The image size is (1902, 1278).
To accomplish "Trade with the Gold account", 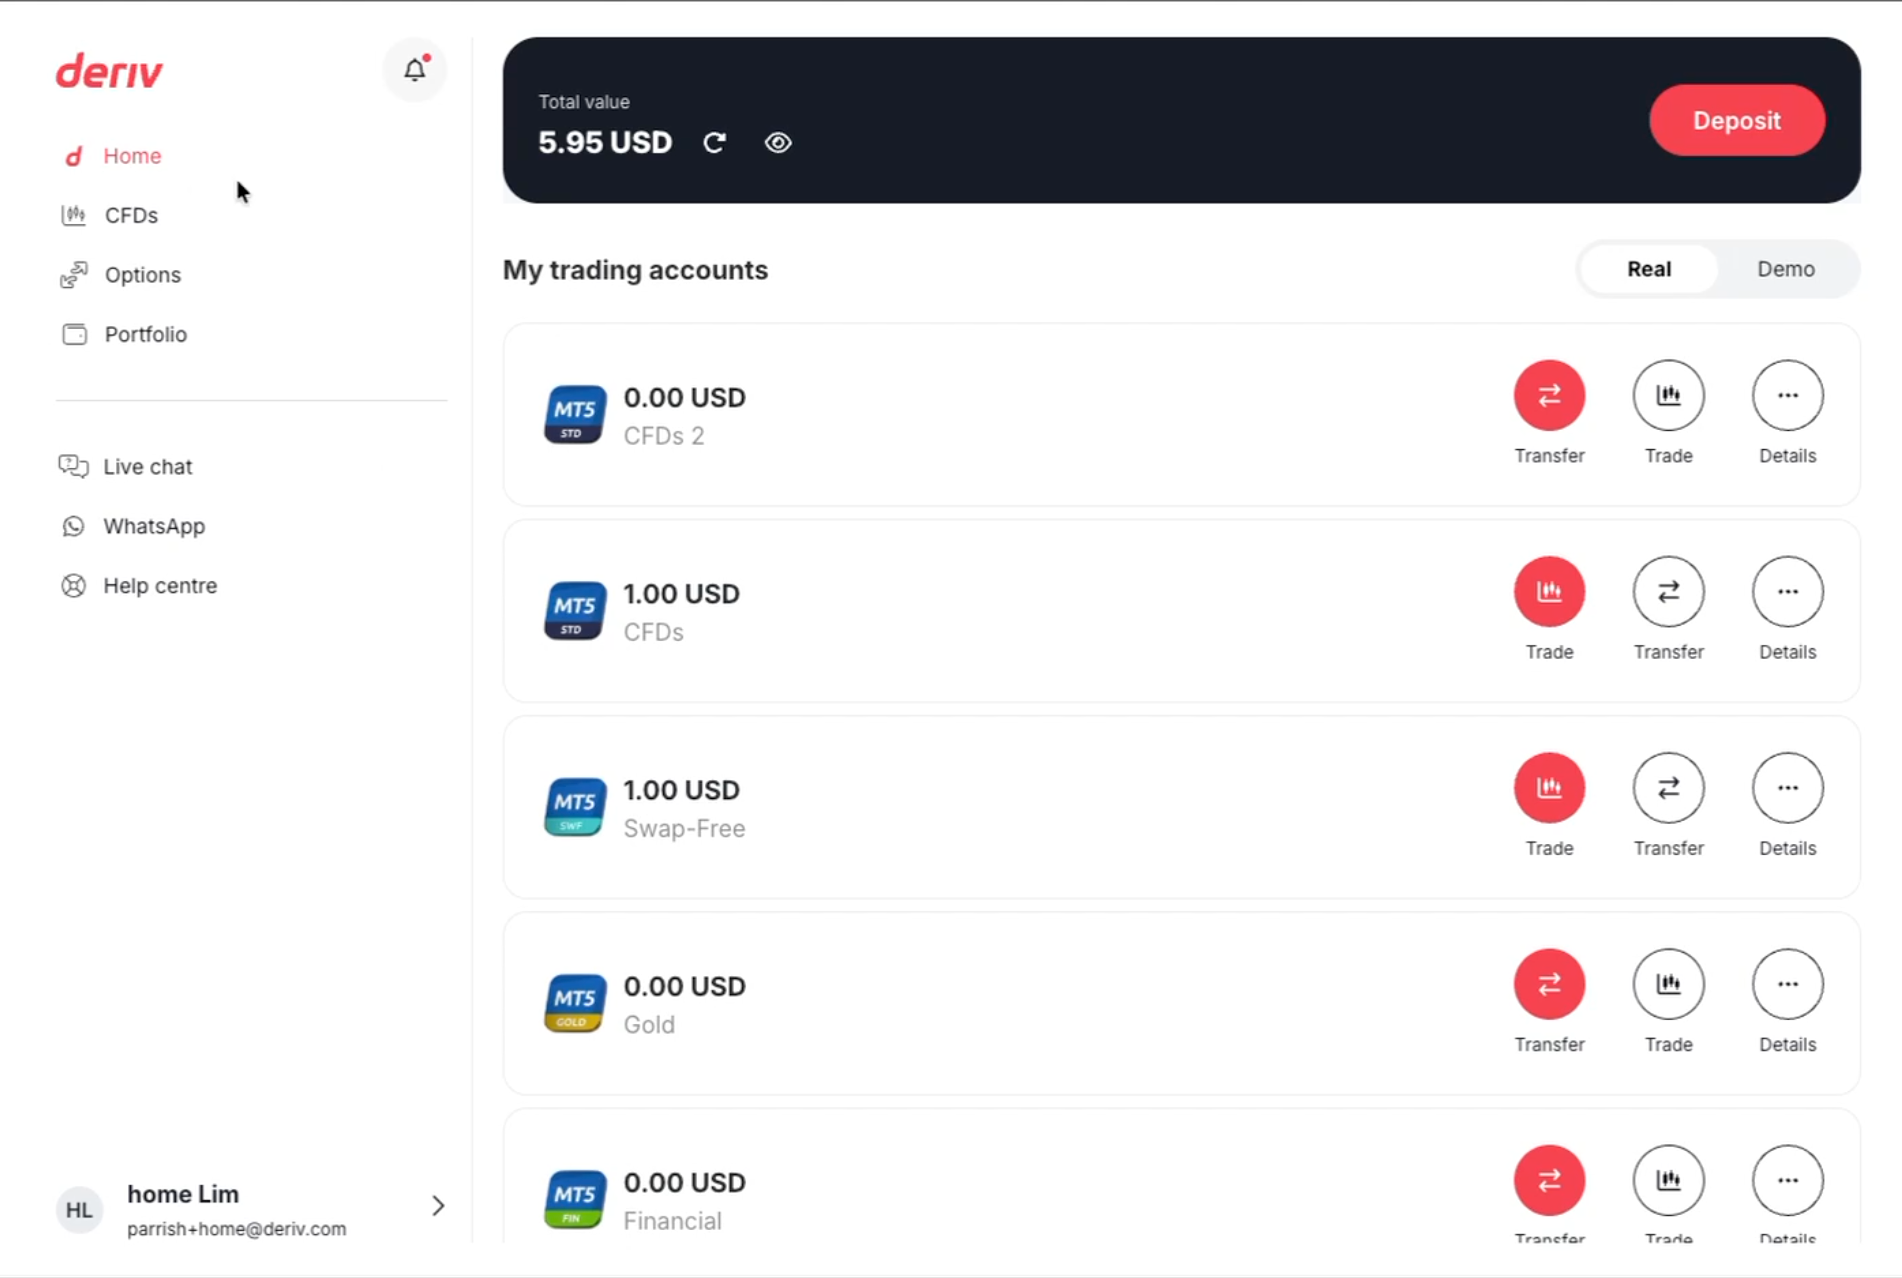I will tap(1668, 984).
